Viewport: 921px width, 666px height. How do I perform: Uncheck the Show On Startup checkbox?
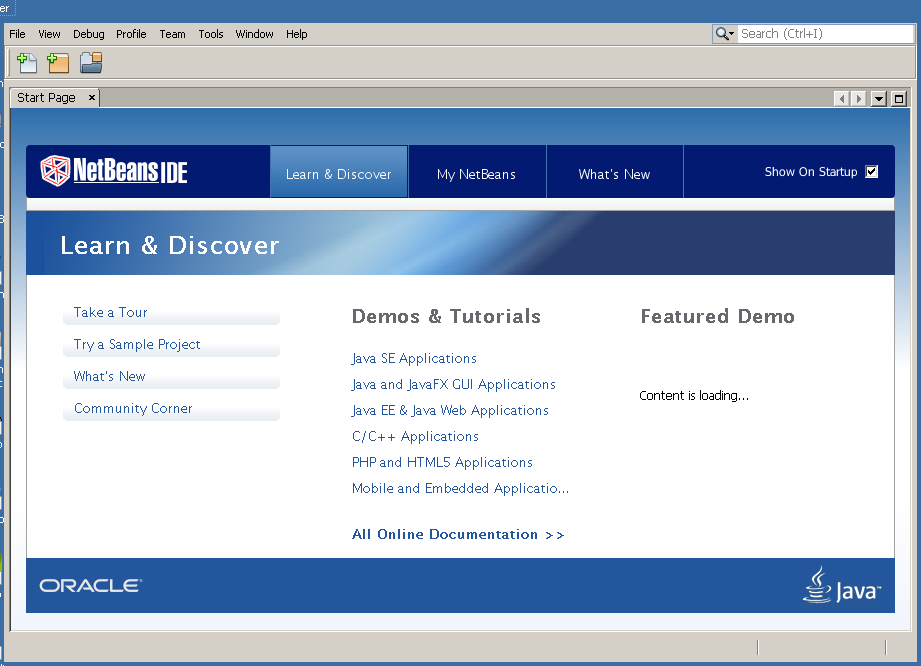coord(872,172)
